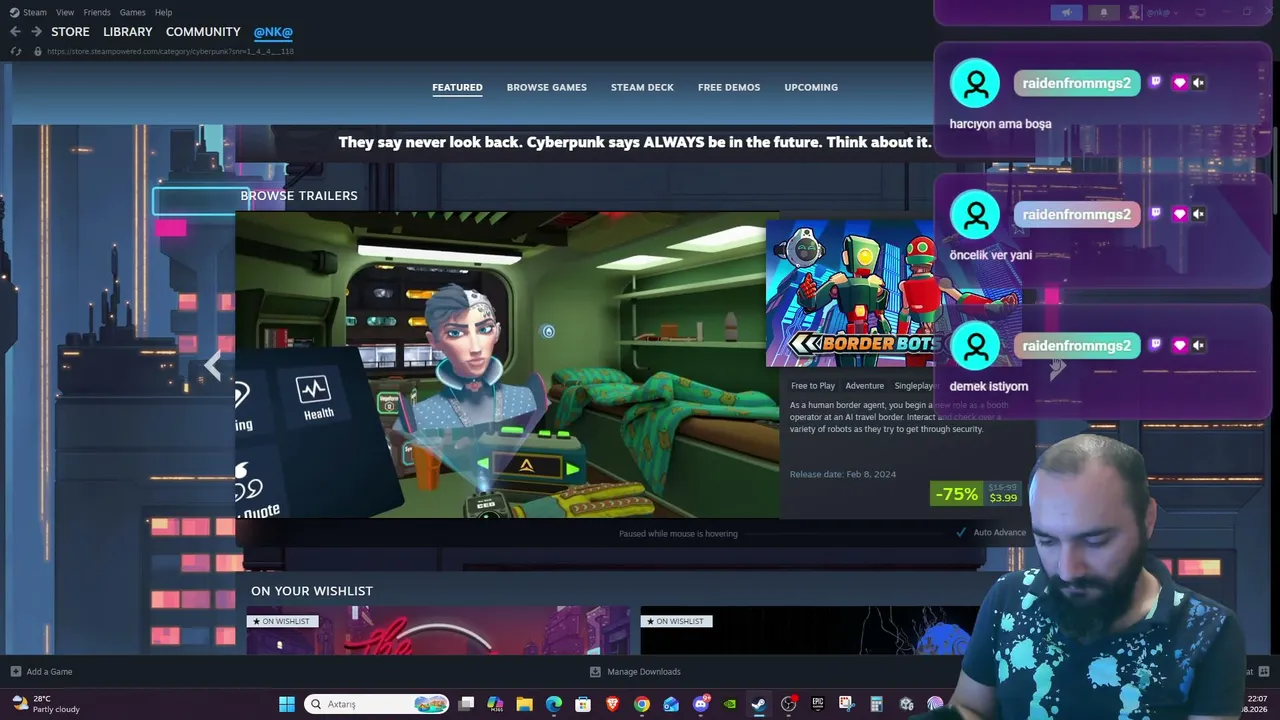Image resolution: width=1280 pixels, height=720 pixels.
Task: Click the -75% discount badge
Action: (x=956, y=494)
